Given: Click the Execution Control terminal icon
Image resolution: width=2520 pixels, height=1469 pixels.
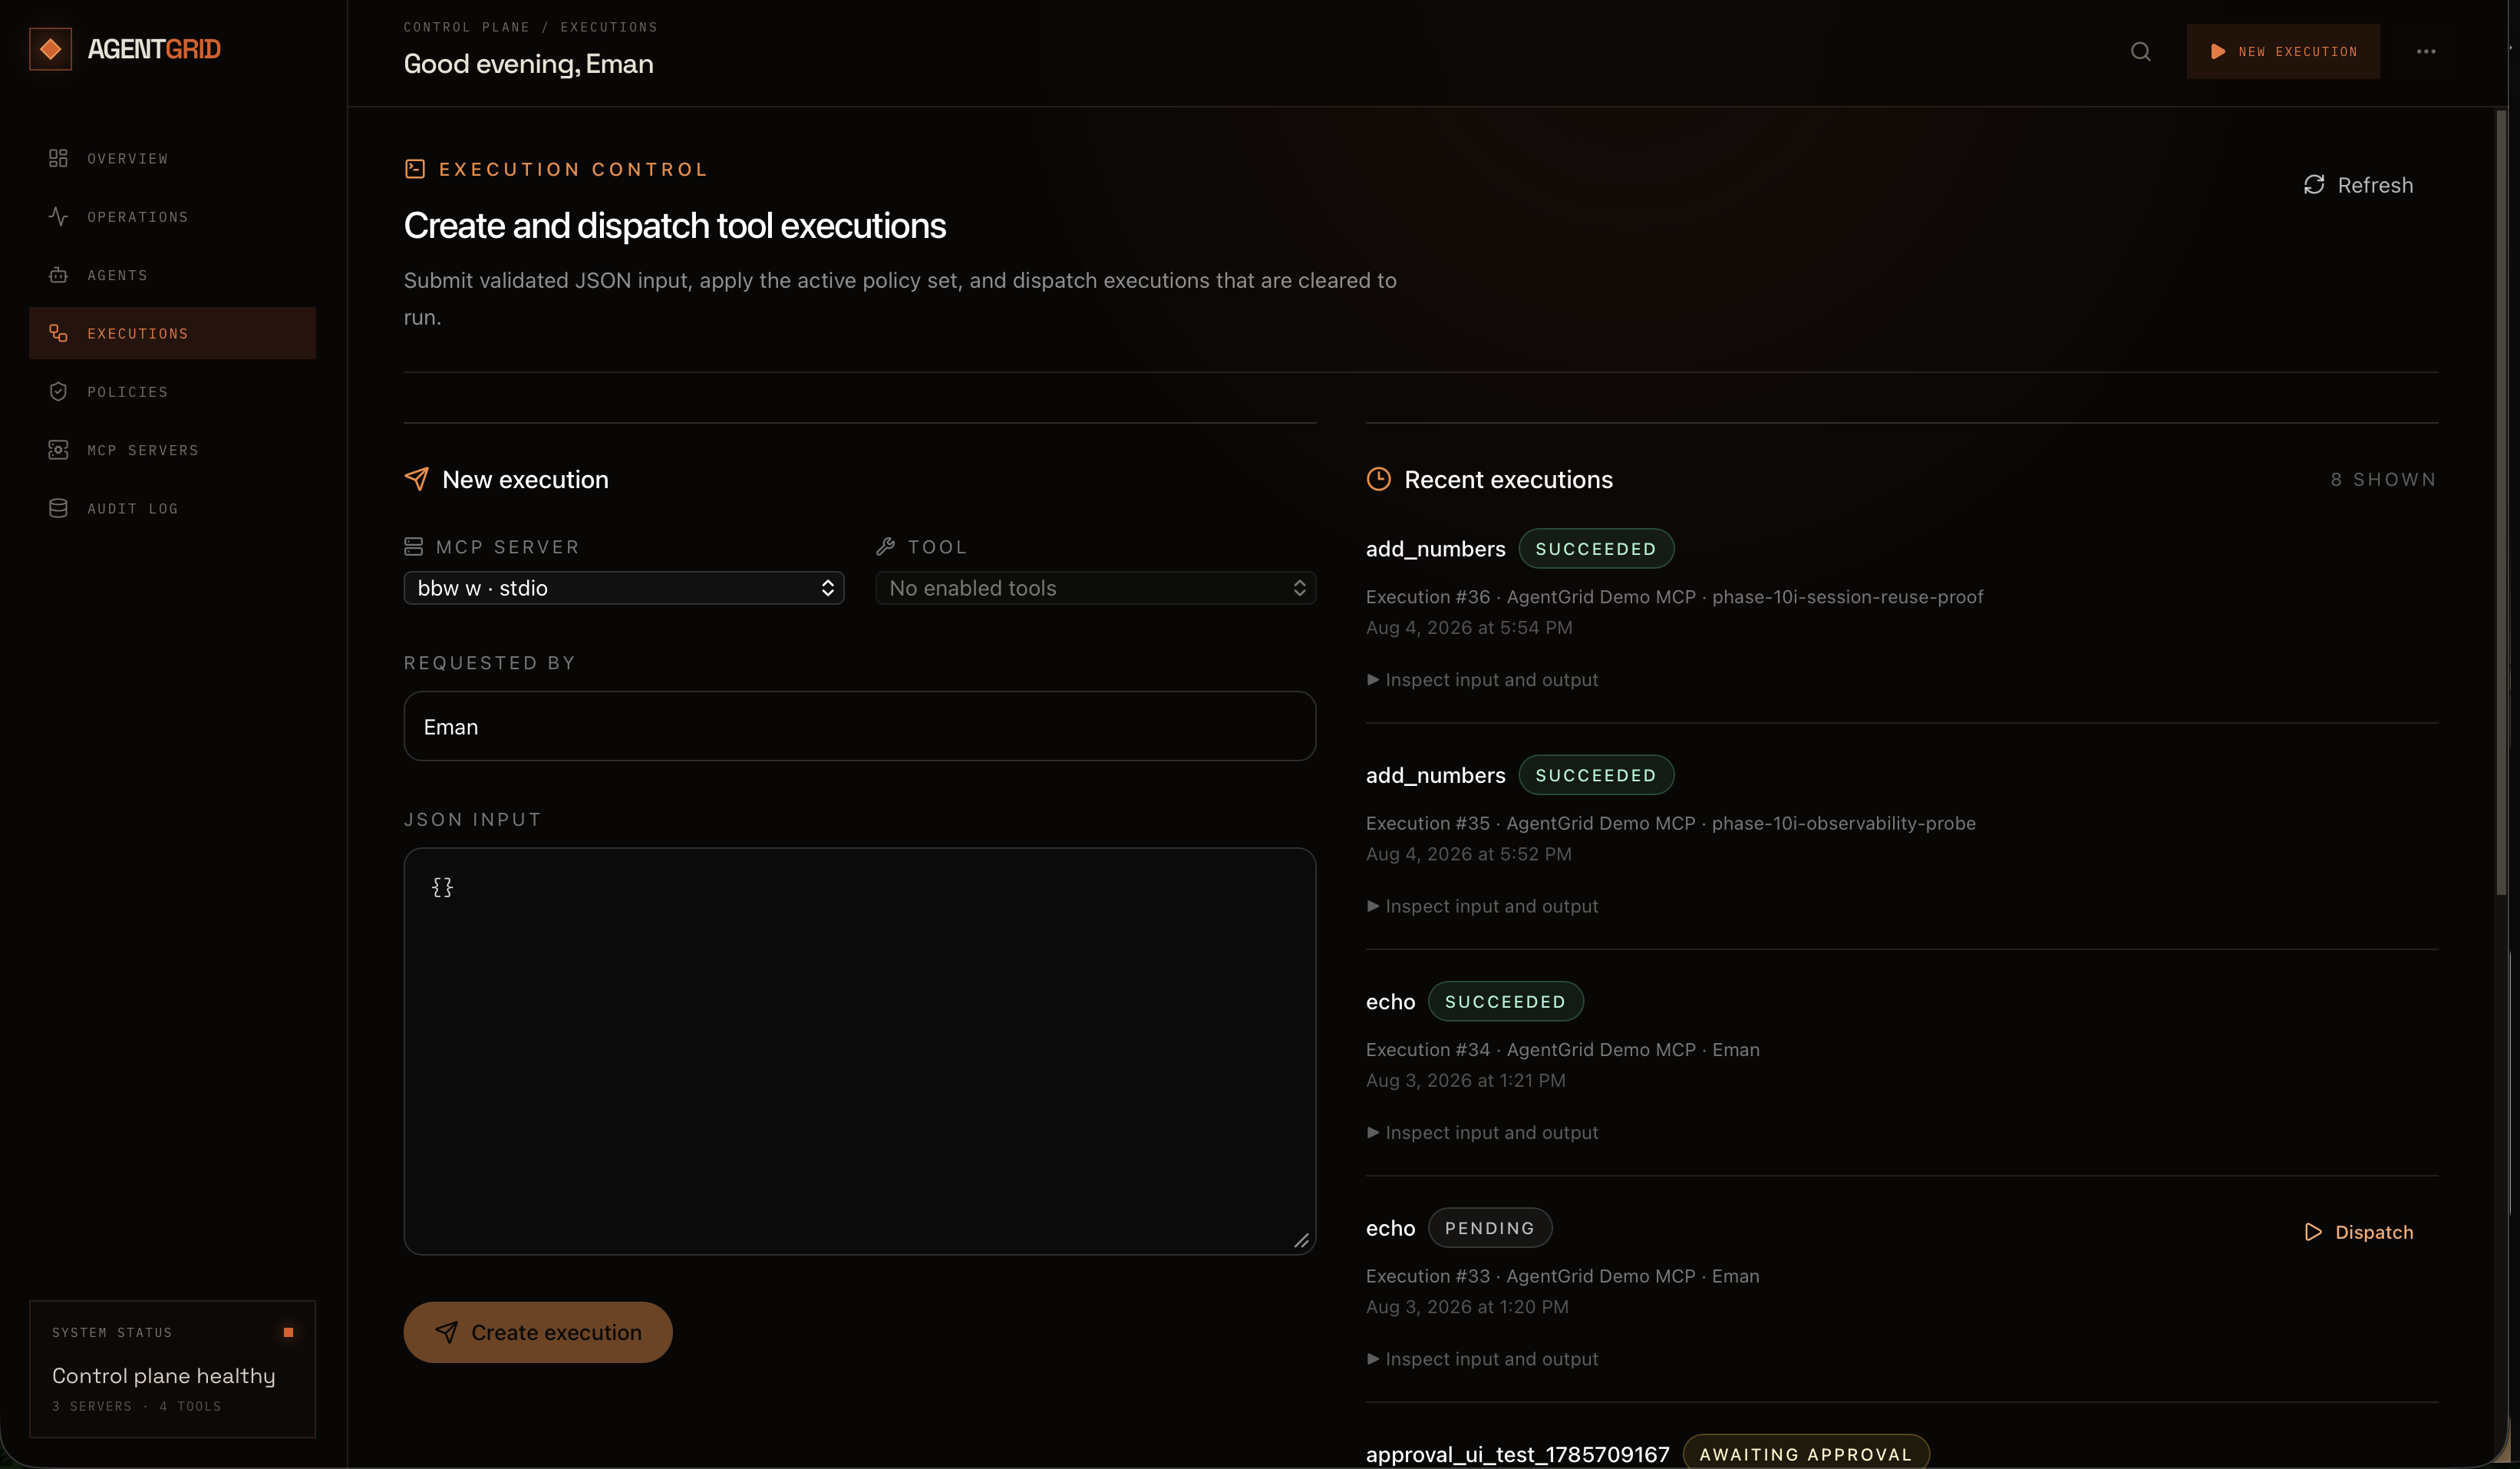Looking at the screenshot, I should click(415, 169).
